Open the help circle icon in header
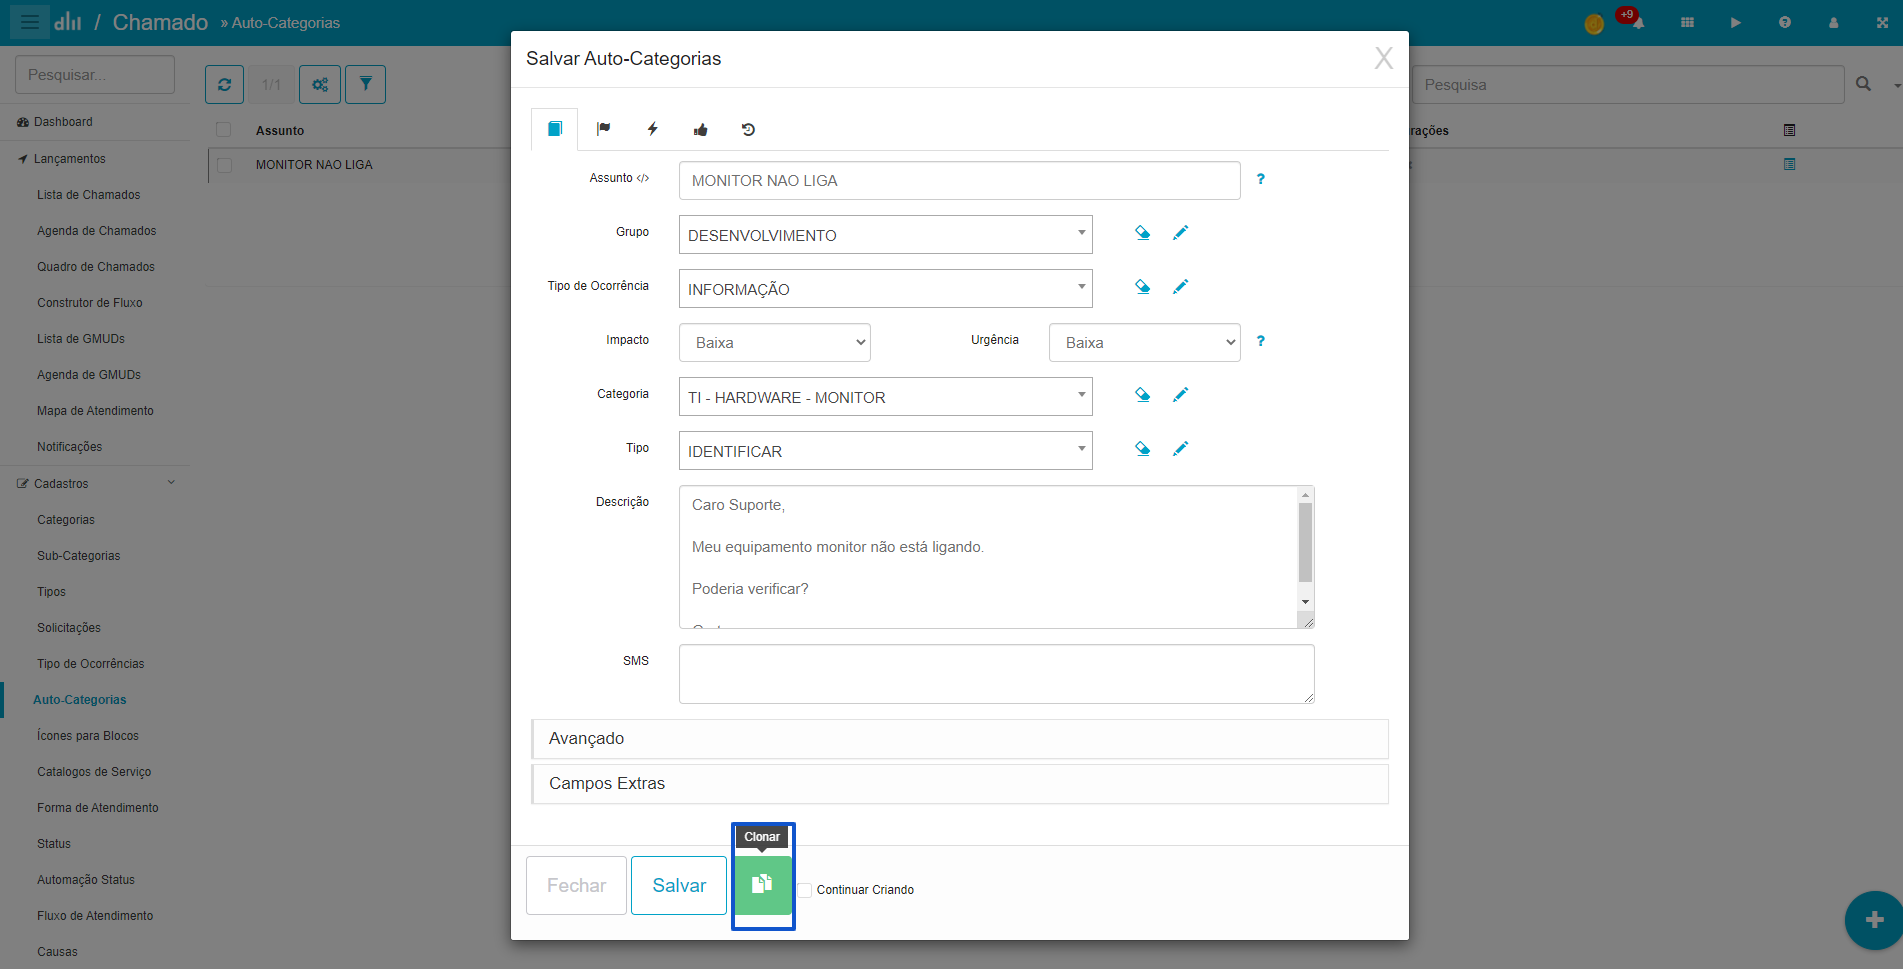This screenshot has width=1903, height=969. tap(1785, 22)
